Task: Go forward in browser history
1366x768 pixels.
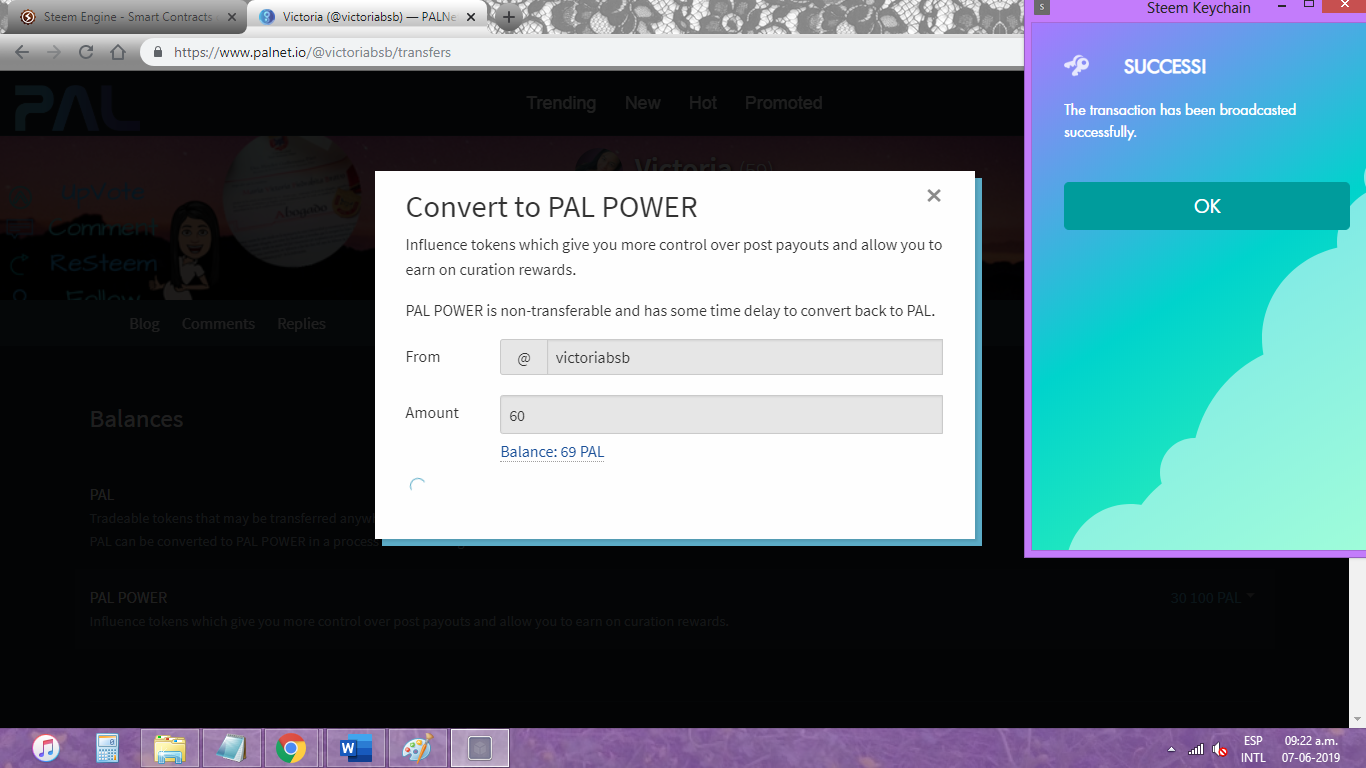Action: tap(54, 52)
